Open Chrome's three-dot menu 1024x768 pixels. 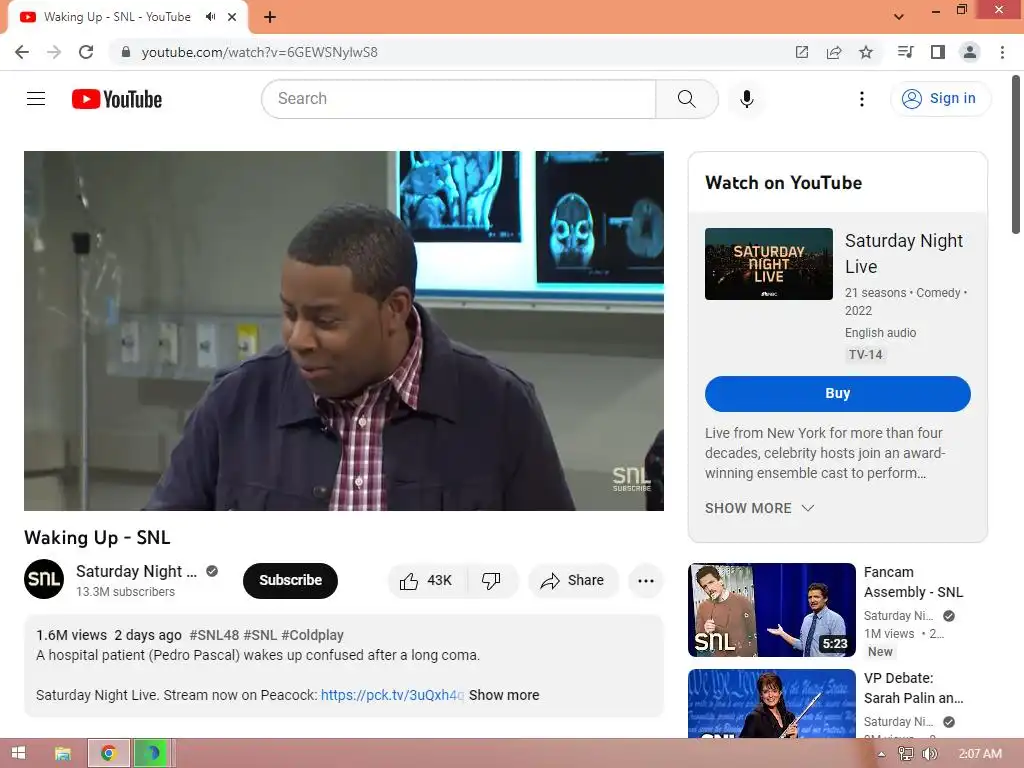pyautogui.click(x=1002, y=52)
